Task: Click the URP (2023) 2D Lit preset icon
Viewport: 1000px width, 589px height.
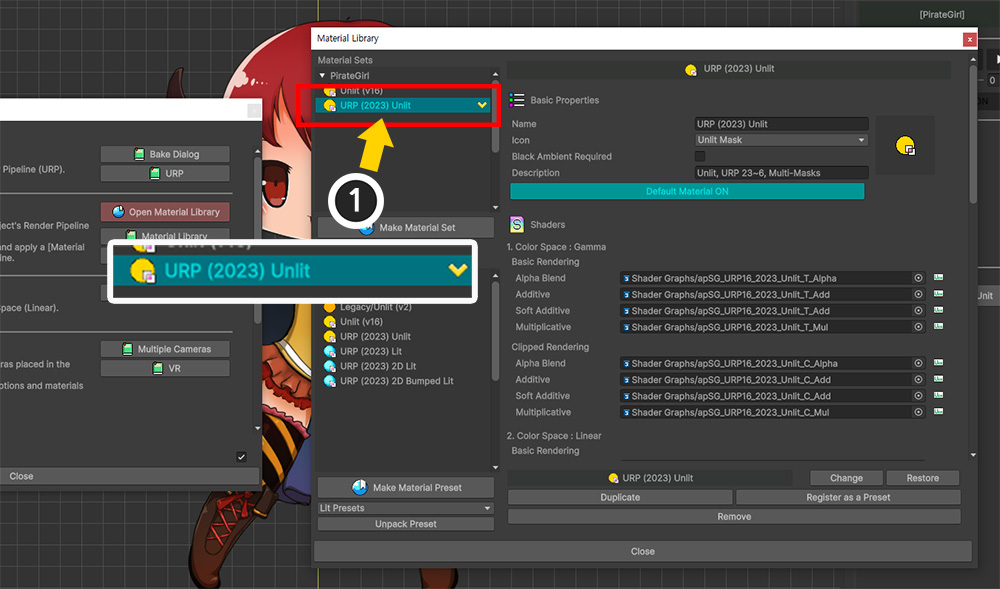Action: [x=330, y=367]
